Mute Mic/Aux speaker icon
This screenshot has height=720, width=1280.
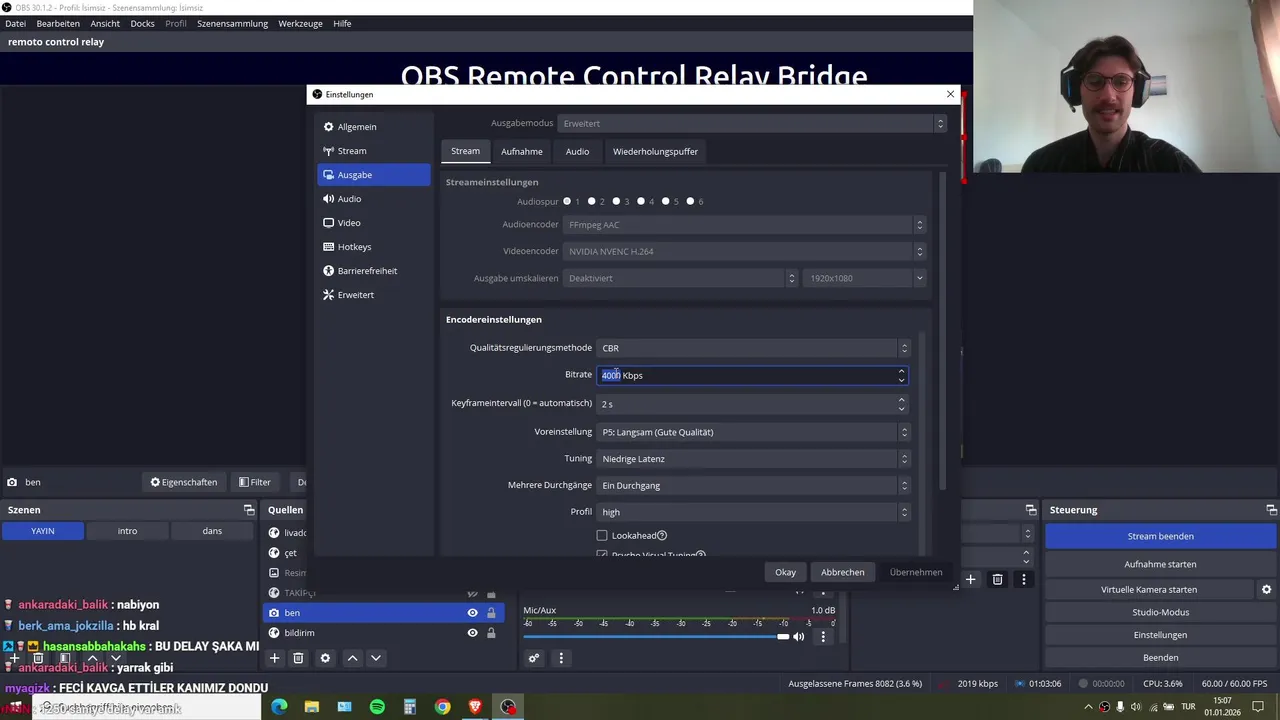[x=798, y=636]
